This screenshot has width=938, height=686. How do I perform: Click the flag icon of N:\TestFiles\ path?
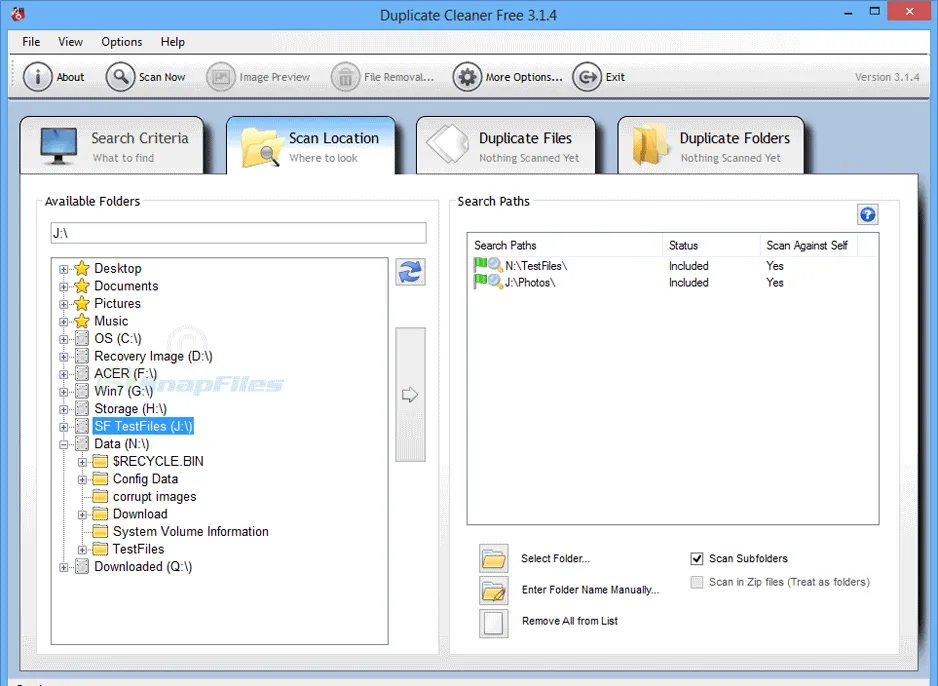480,264
